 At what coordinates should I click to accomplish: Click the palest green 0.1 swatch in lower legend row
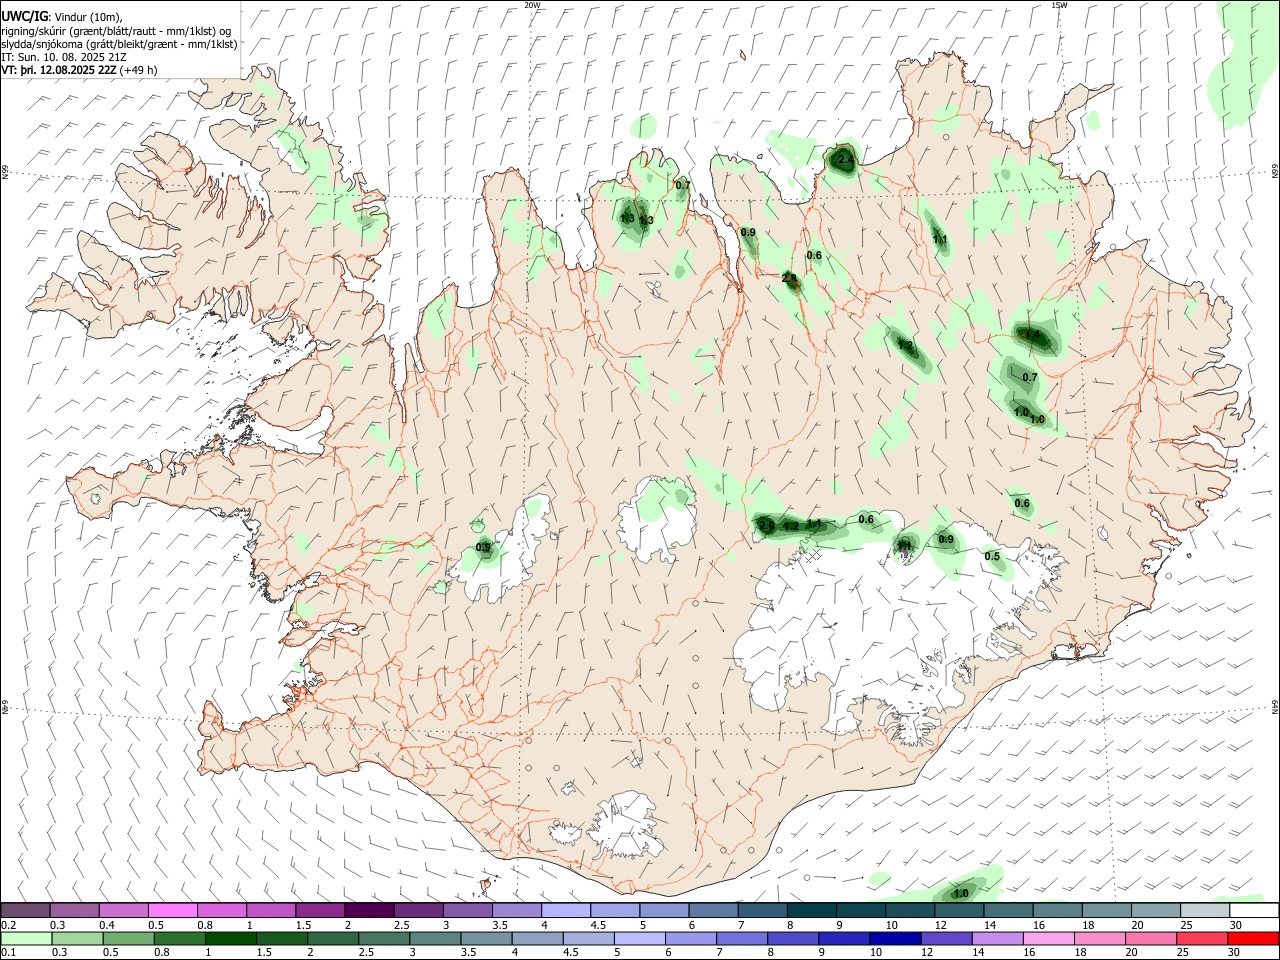(26, 939)
